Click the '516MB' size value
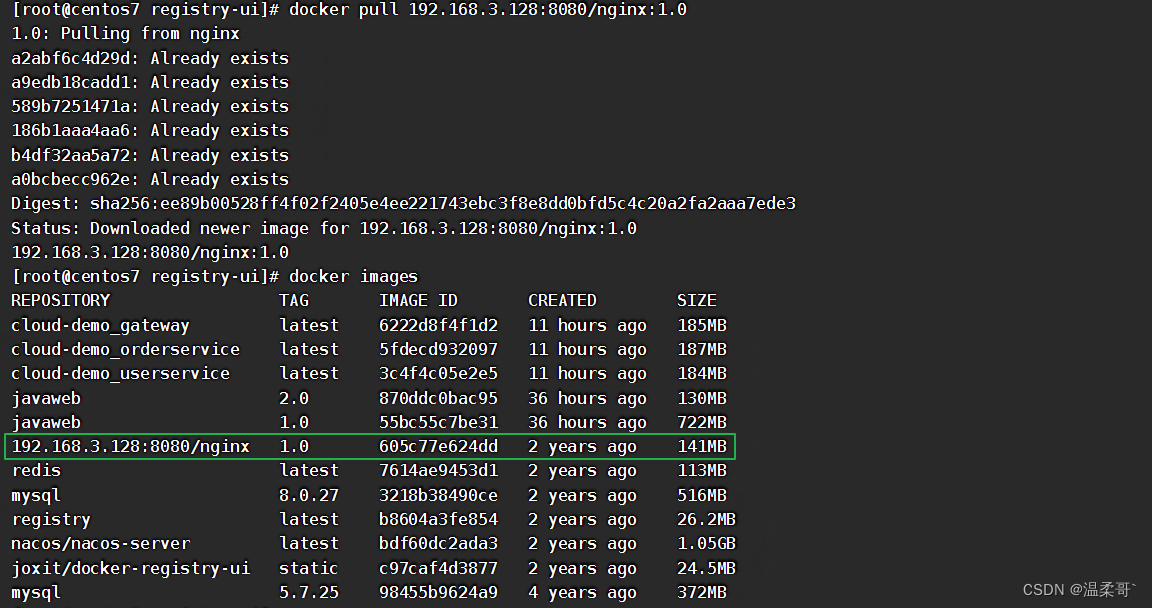Viewport: 1152px width, 608px height. (702, 495)
